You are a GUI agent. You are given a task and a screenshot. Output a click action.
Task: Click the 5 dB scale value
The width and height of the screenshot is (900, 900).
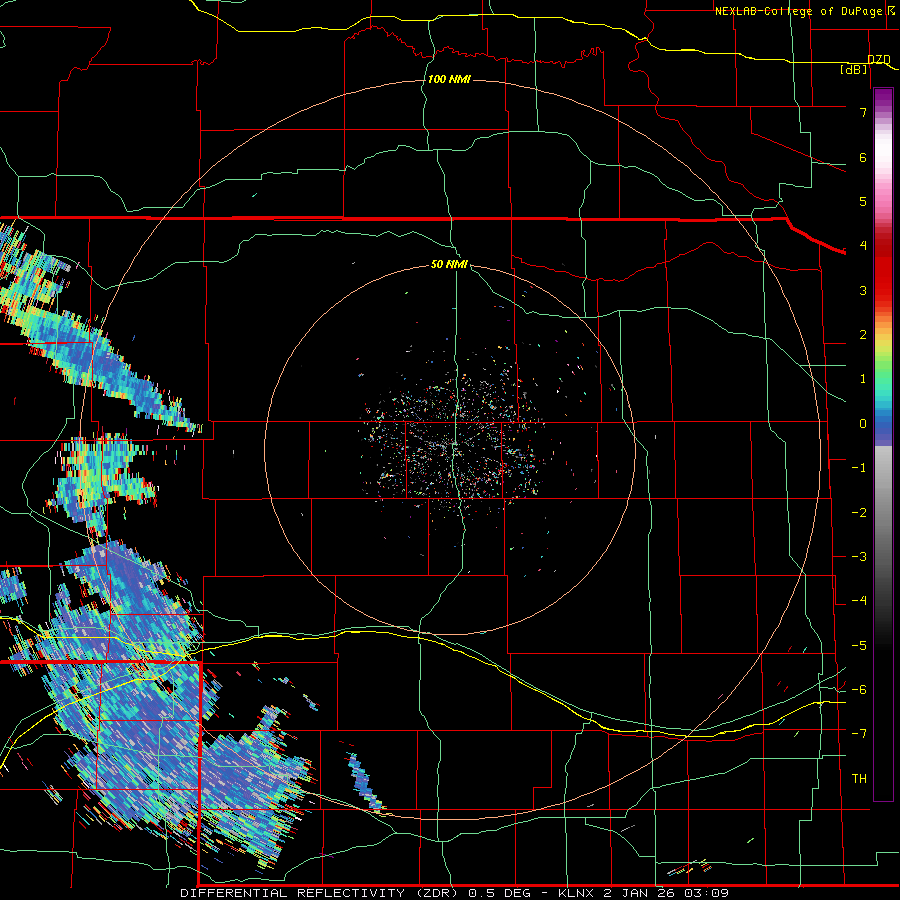click(x=863, y=201)
